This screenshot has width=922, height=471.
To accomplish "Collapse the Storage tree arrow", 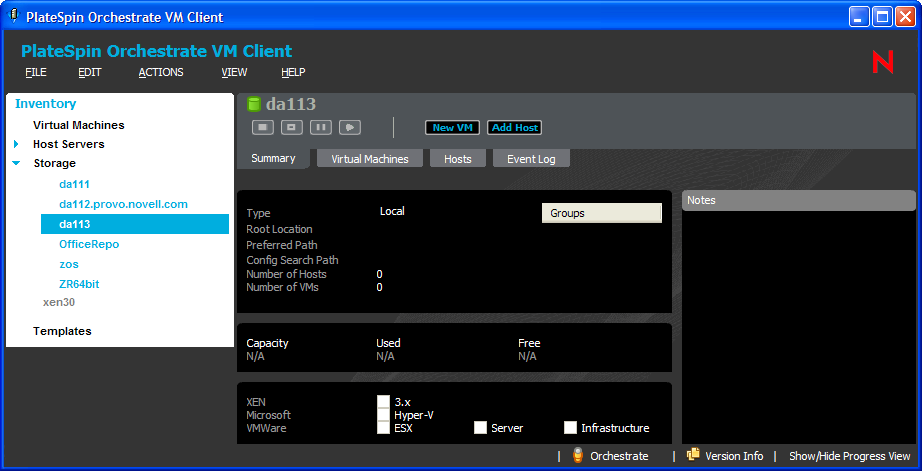I will click(x=16, y=163).
